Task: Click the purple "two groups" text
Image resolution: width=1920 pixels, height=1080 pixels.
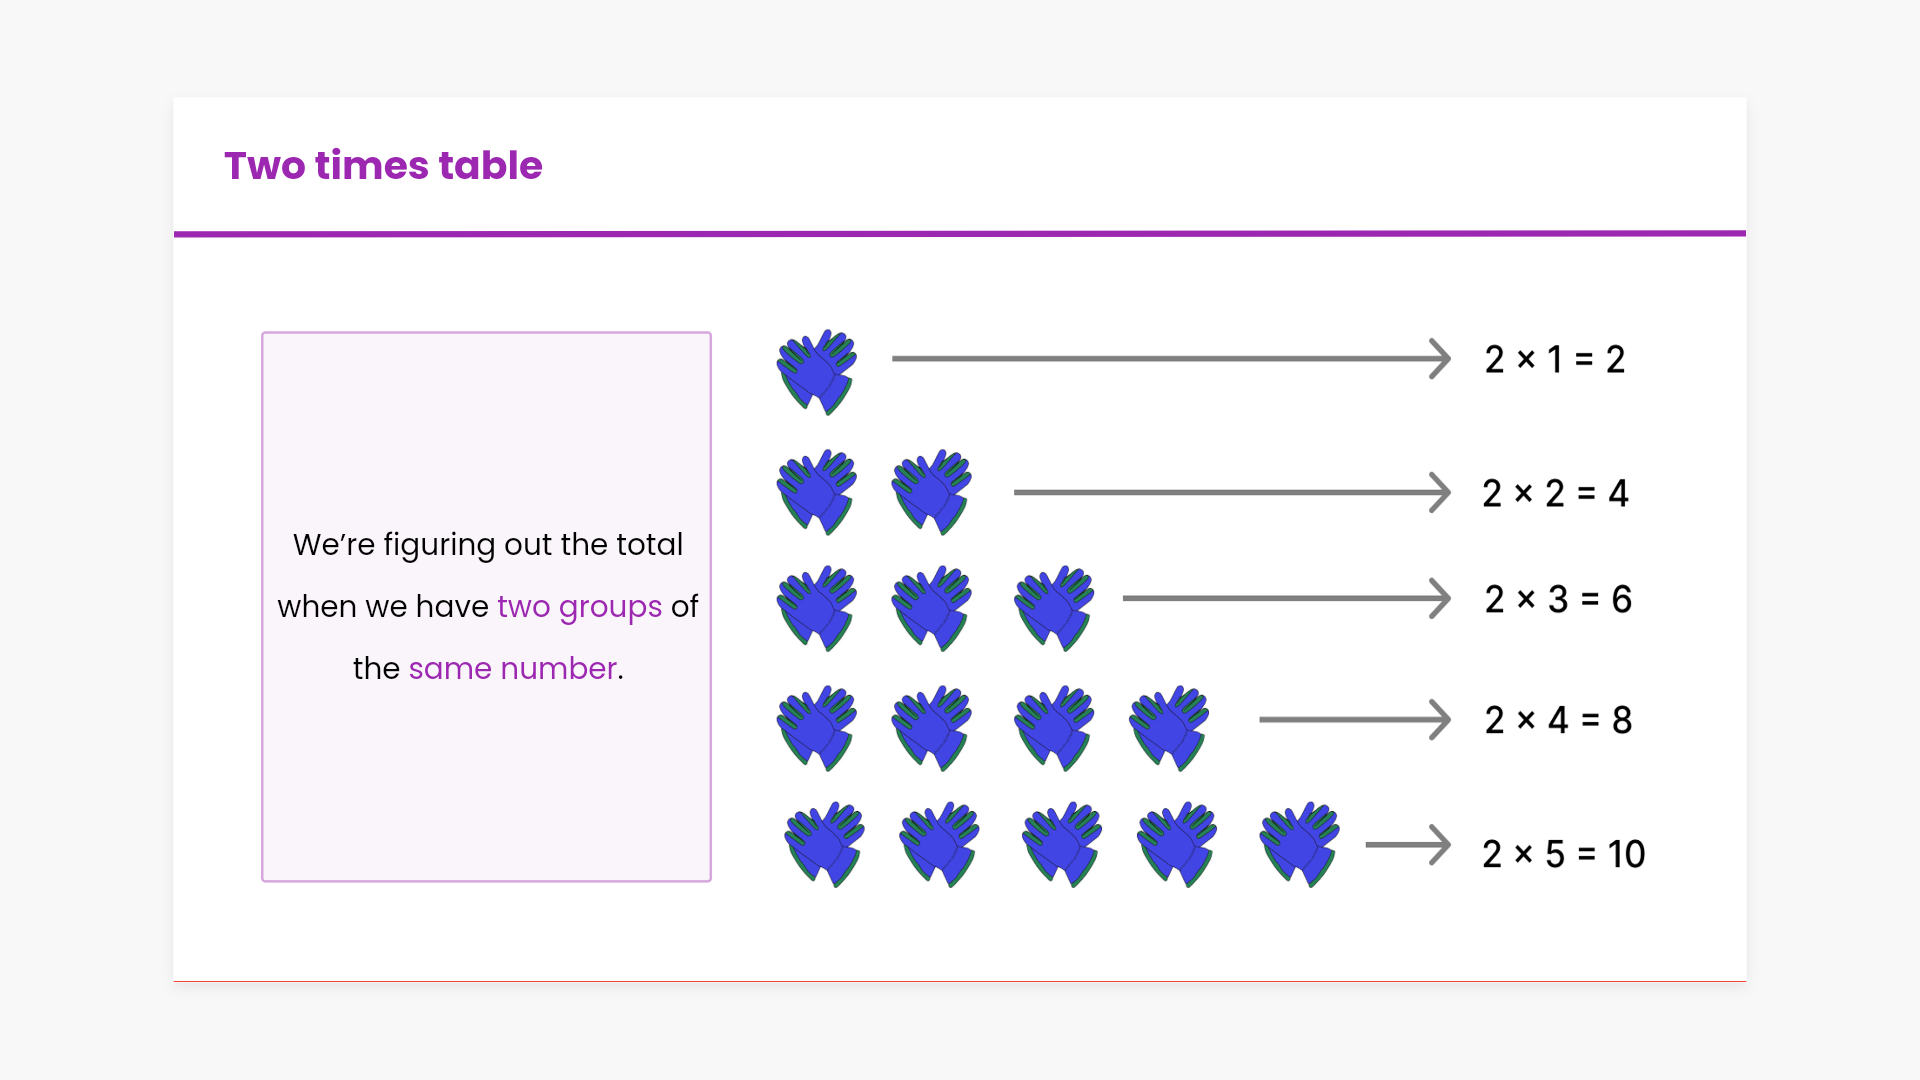Action: [x=579, y=607]
